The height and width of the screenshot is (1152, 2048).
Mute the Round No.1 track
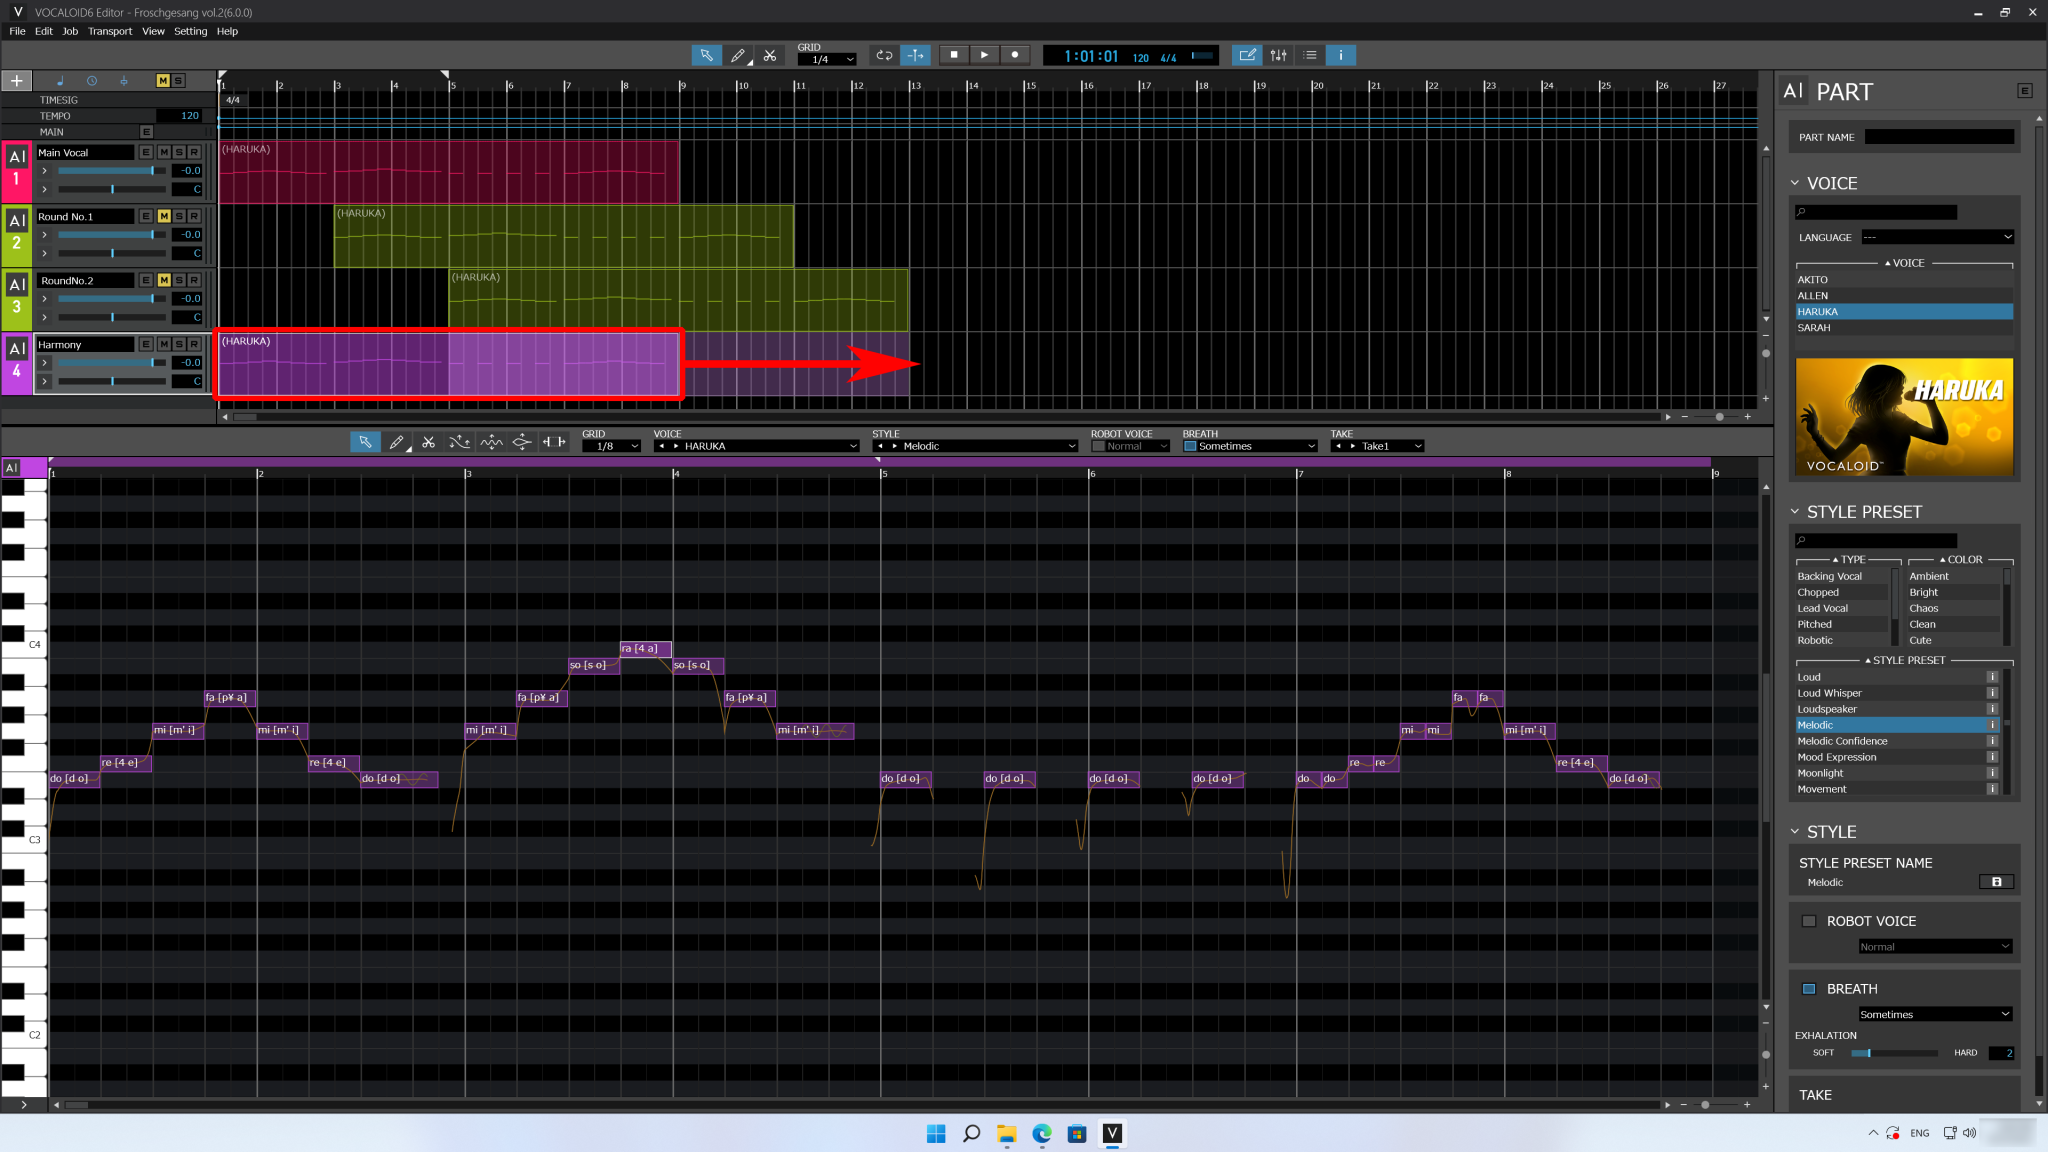(164, 216)
